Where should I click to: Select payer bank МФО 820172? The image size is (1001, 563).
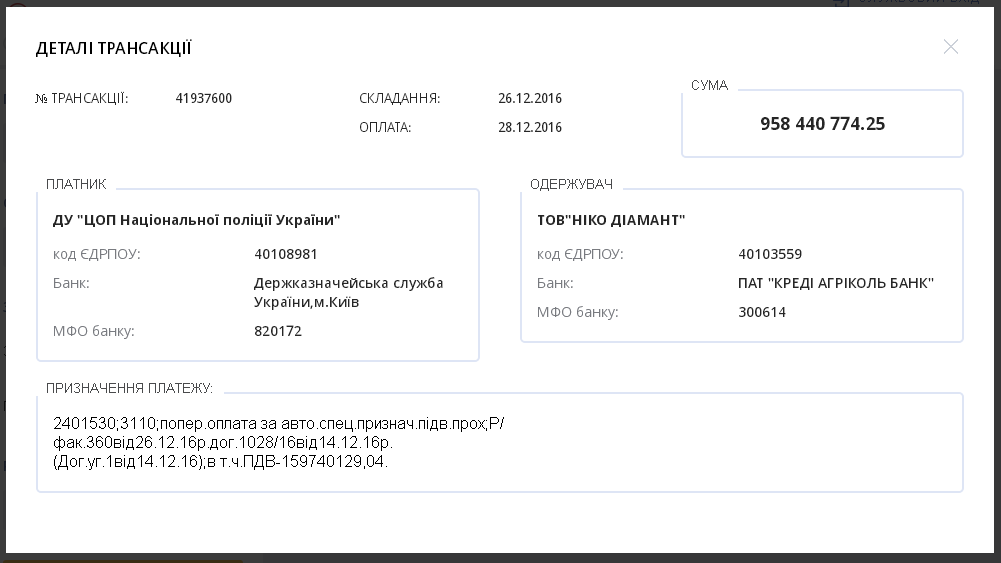(x=278, y=331)
